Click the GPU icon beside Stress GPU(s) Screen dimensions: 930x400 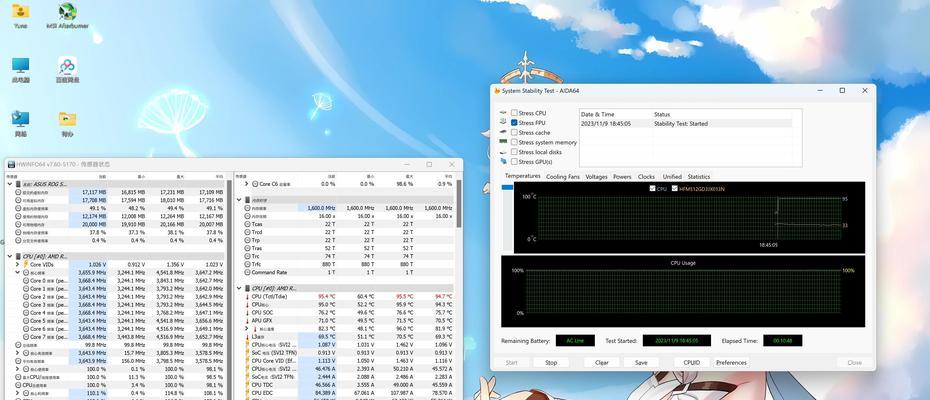(x=504, y=161)
